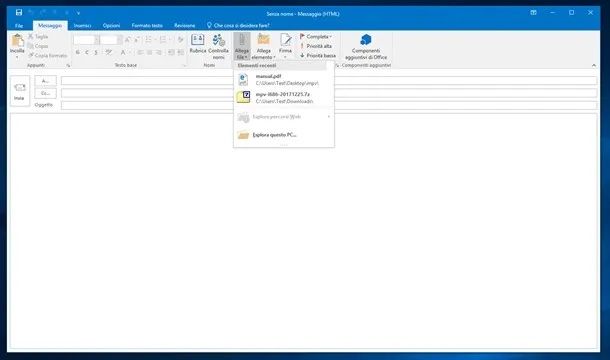The image size is (610, 360).
Task: Choose manual.pdf from recent items
Action: pos(284,80)
